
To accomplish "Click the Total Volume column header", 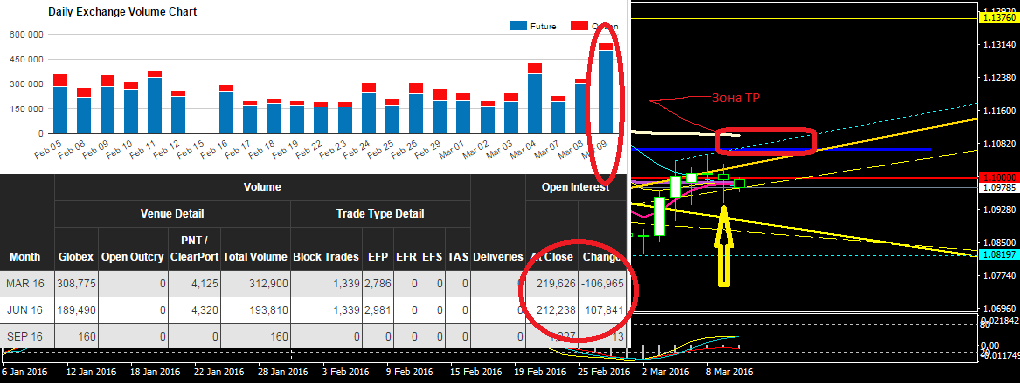I will 255,257.
